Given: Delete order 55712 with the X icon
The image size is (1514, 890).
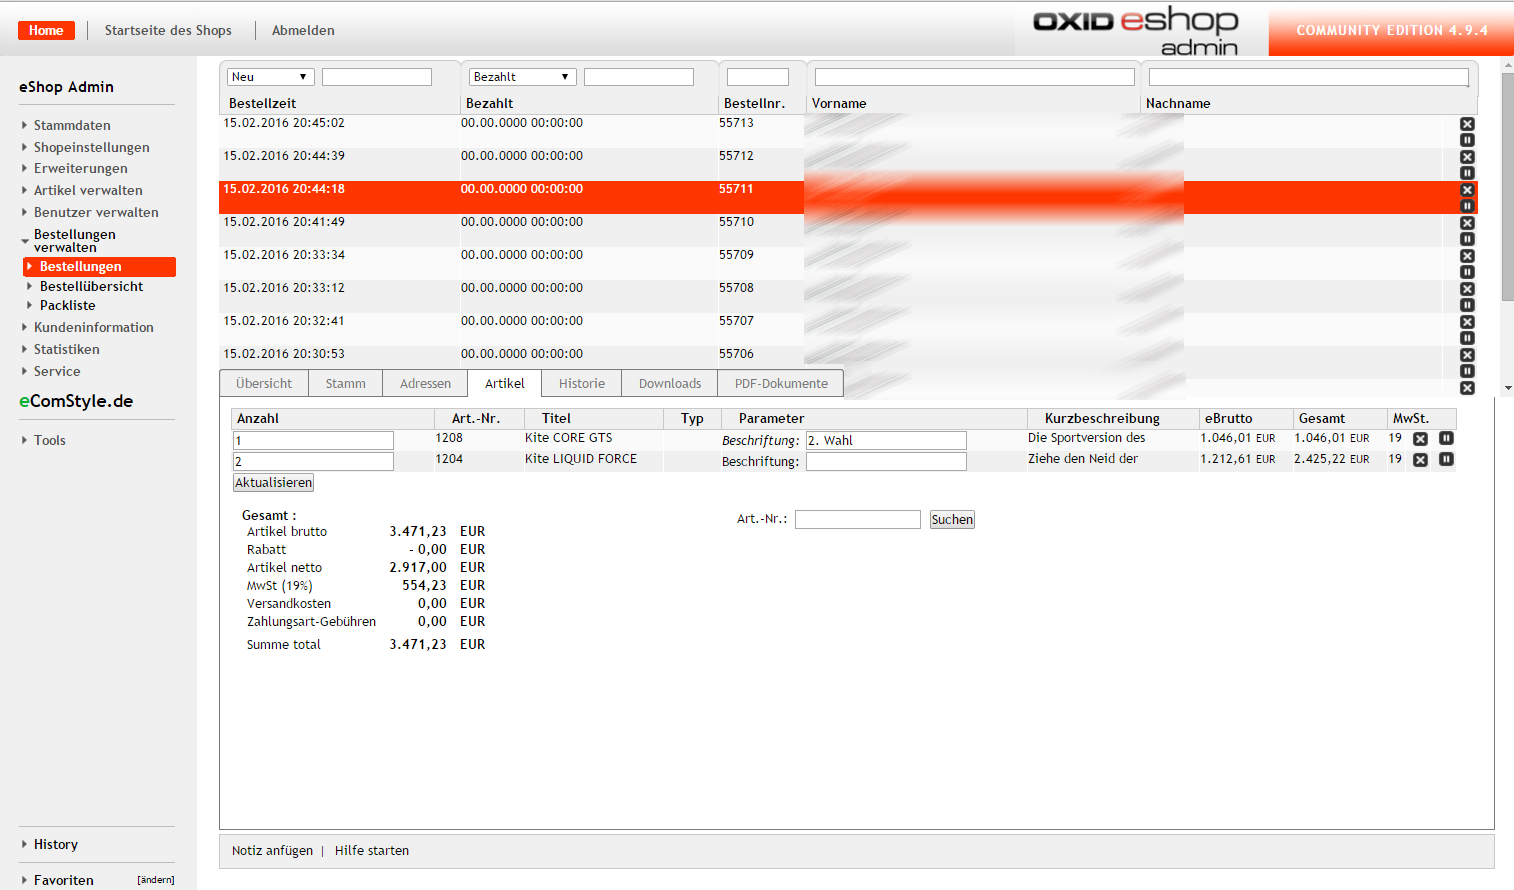Looking at the screenshot, I should (1467, 157).
